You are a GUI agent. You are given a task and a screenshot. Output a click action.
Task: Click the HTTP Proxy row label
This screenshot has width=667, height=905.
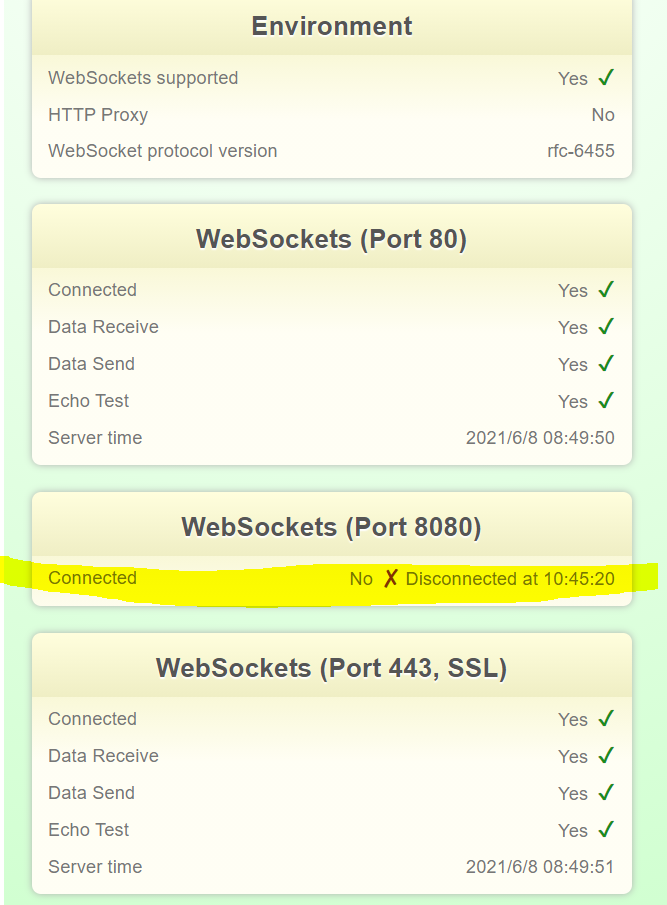[98, 115]
